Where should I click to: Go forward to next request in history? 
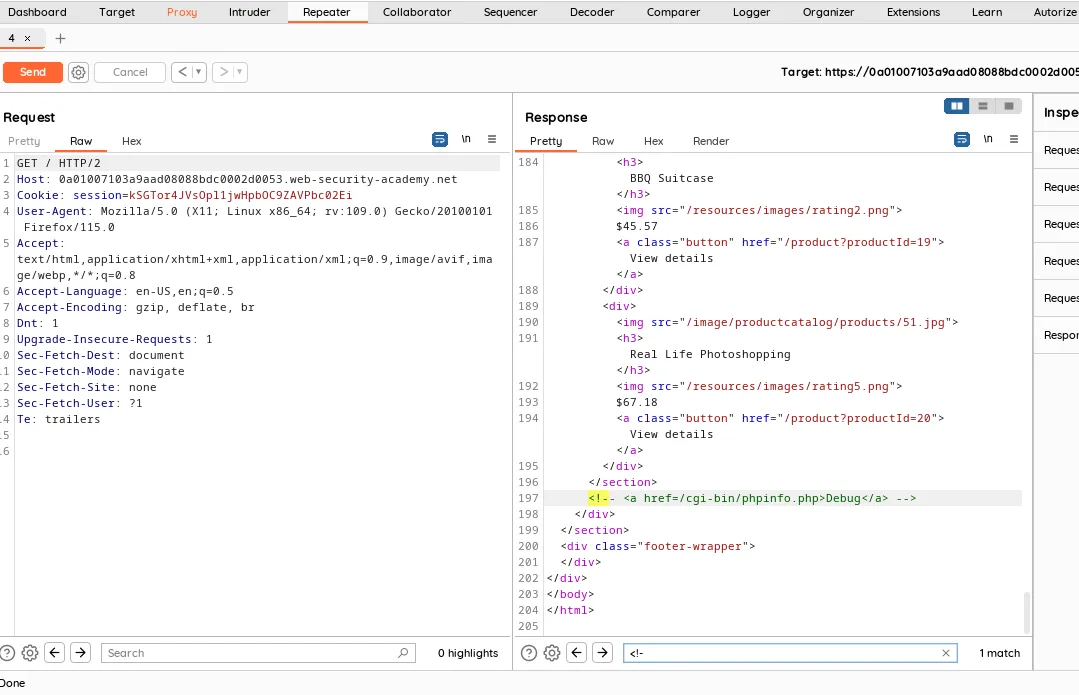(x=224, y=72)
